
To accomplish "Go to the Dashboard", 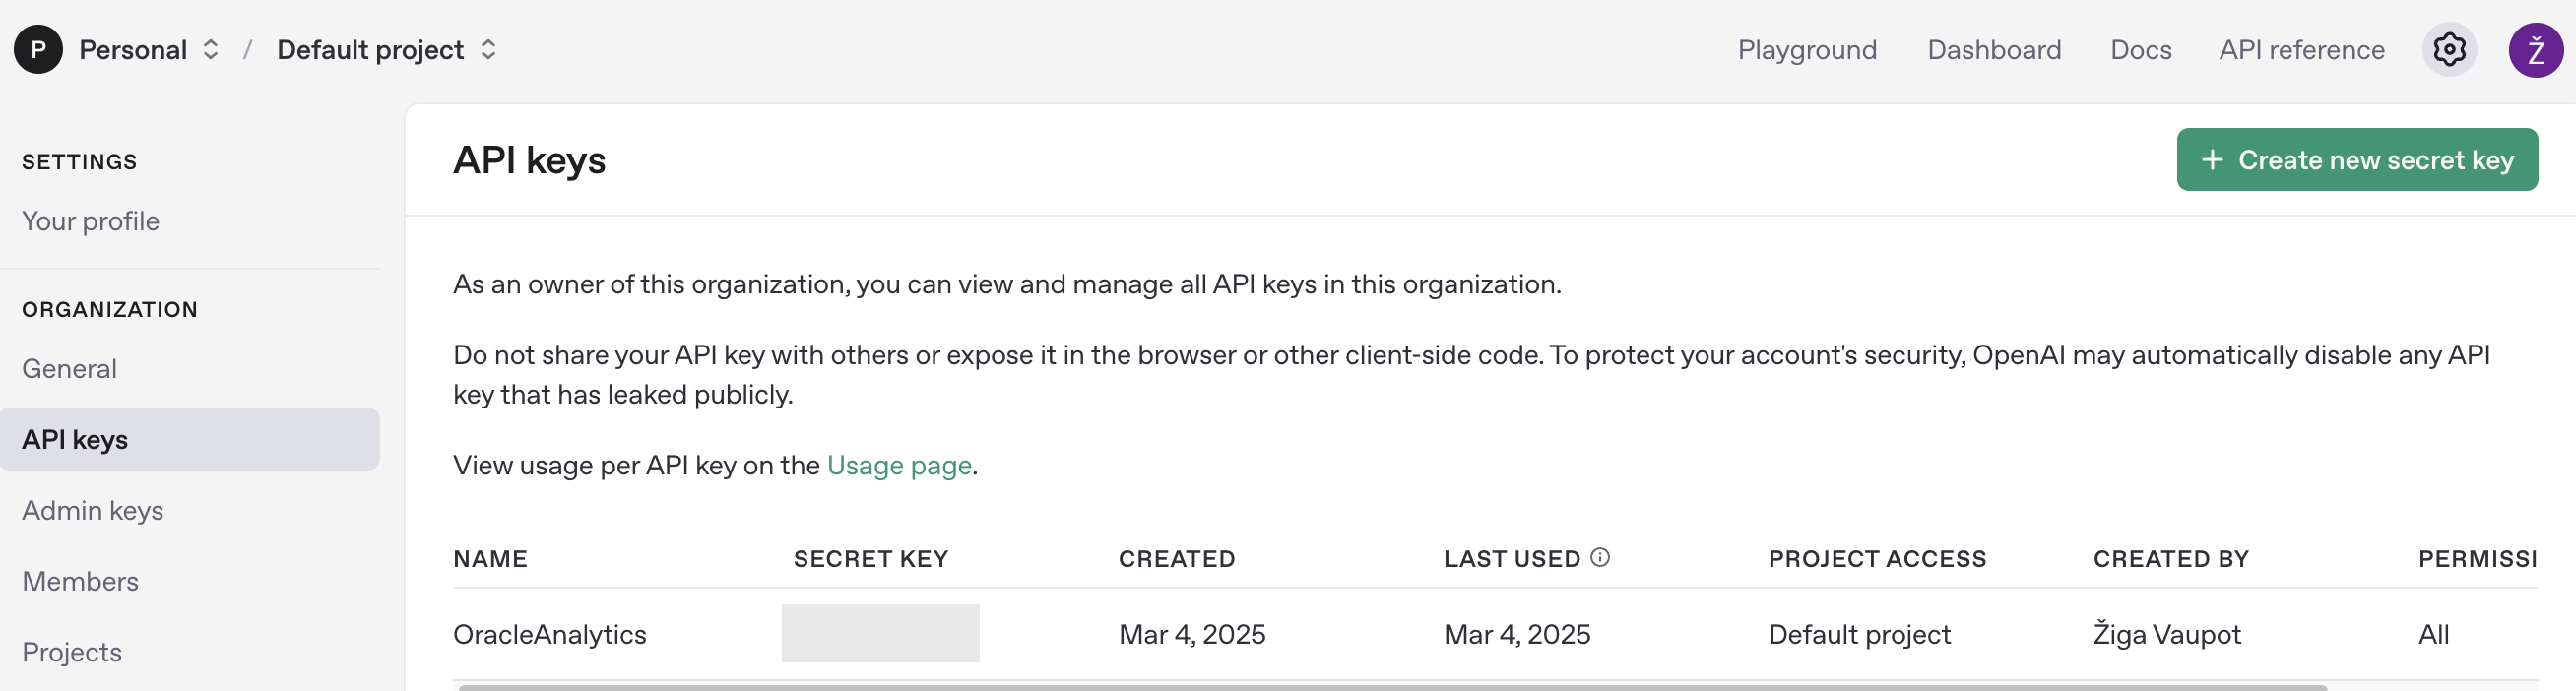I will tap(1993, 49).
